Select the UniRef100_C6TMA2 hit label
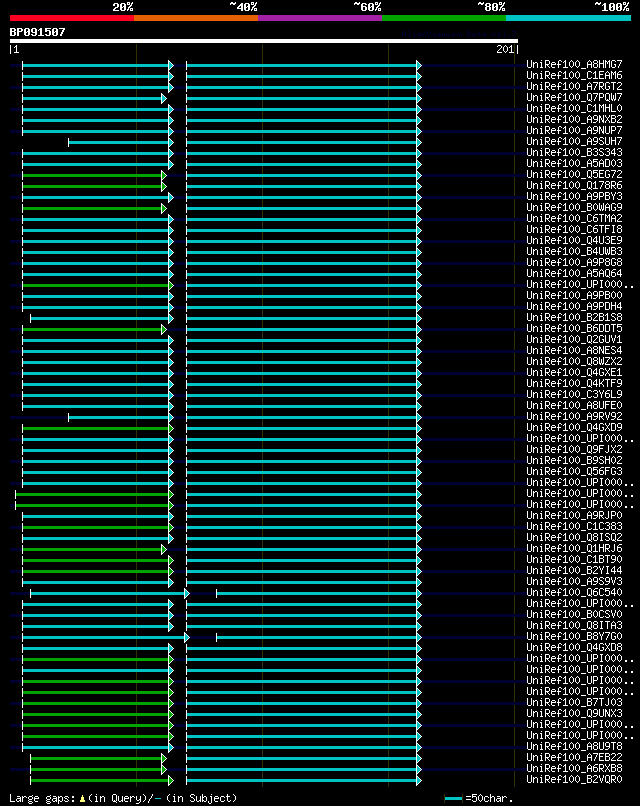 coord(574,218)
